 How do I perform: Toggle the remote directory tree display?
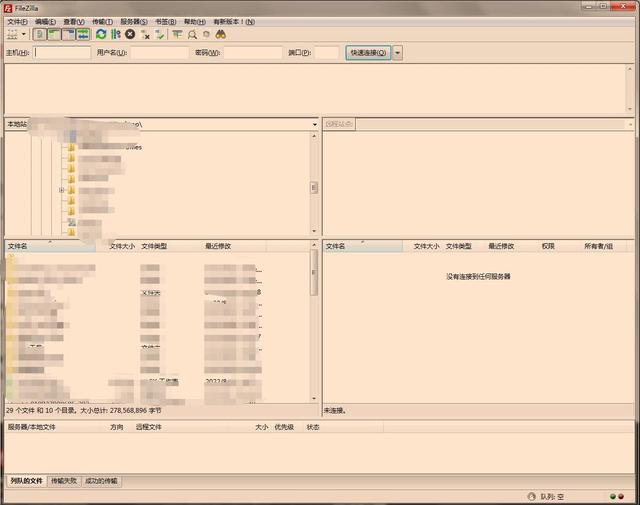(x=69, y=34)
